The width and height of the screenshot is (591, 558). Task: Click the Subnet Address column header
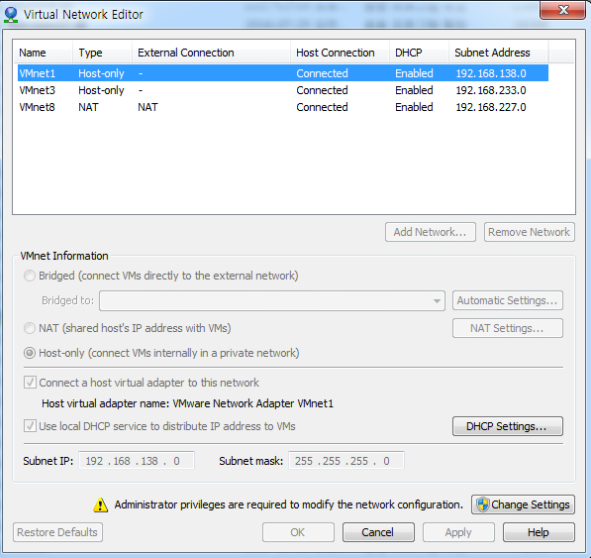click(x=498, y=52)
